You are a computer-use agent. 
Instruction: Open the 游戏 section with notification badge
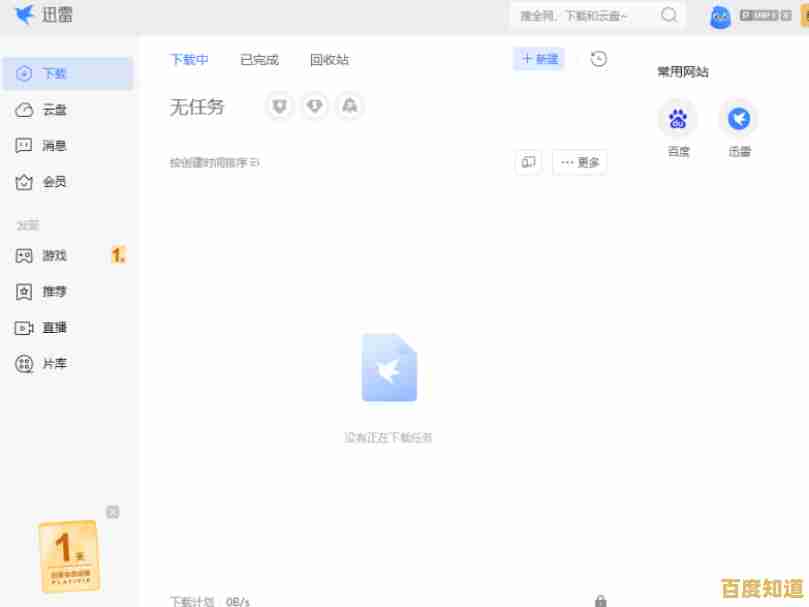point(60,255)
